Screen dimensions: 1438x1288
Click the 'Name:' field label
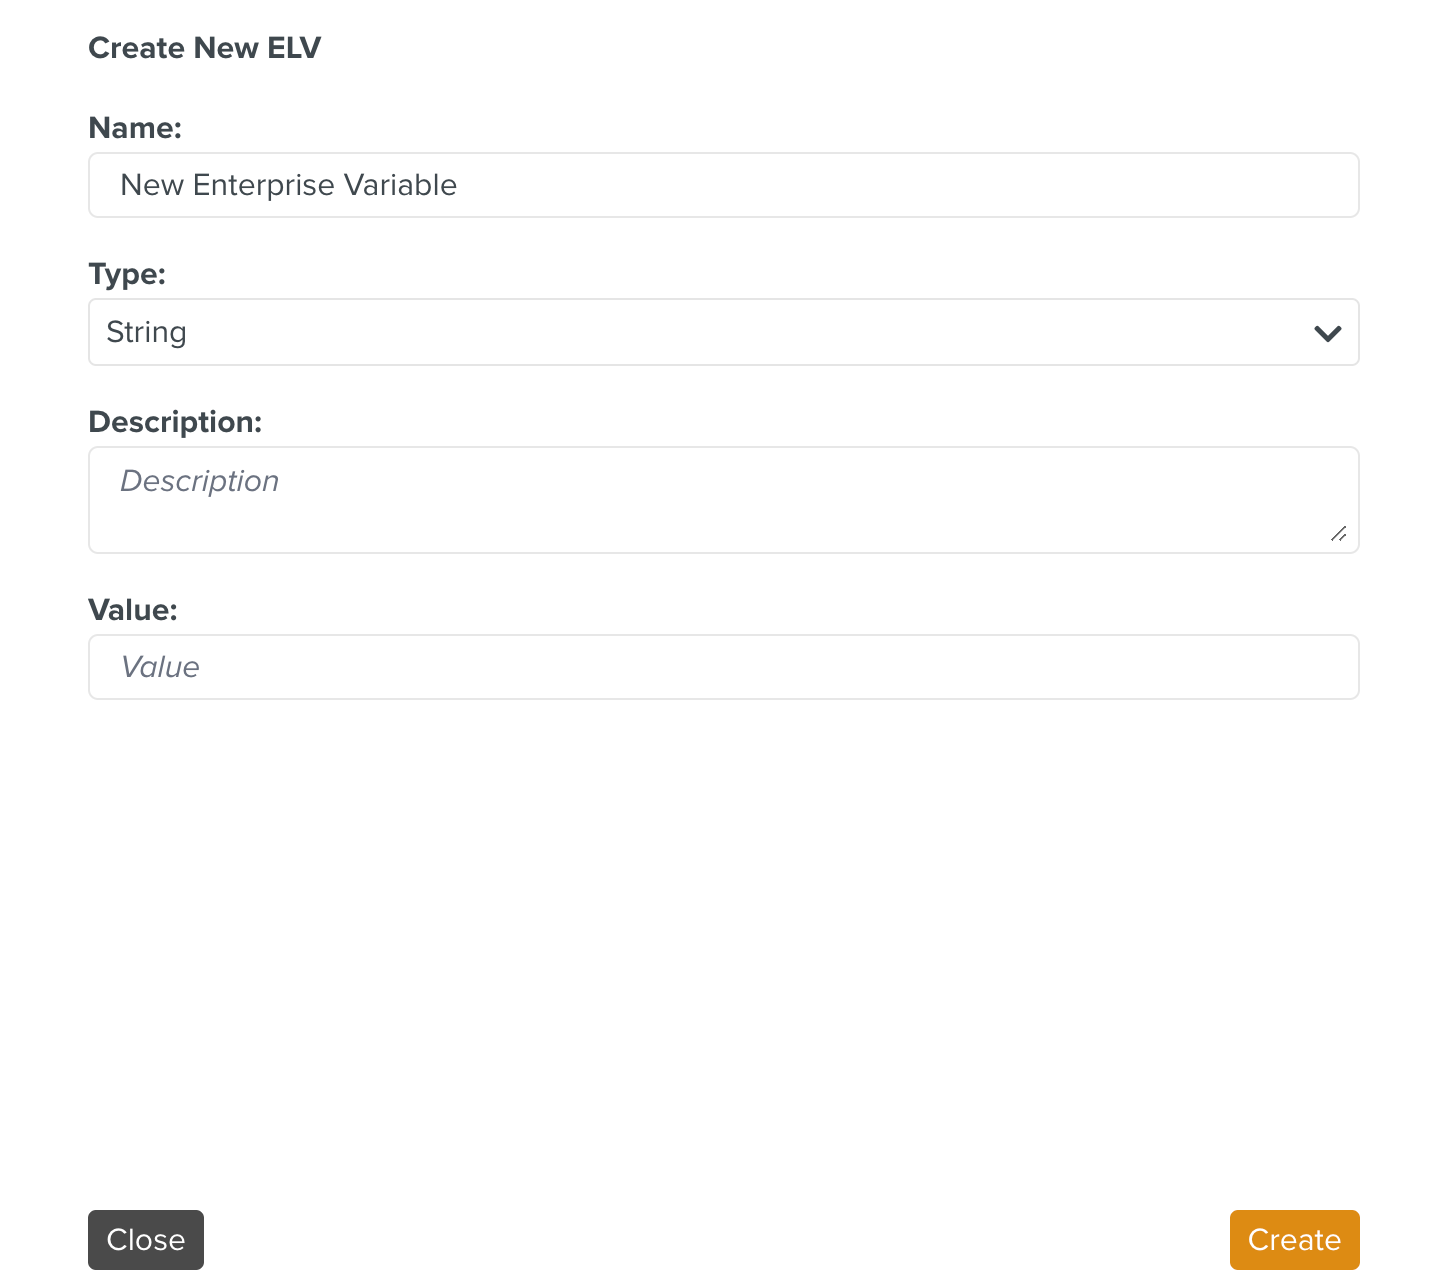[135, 128]
